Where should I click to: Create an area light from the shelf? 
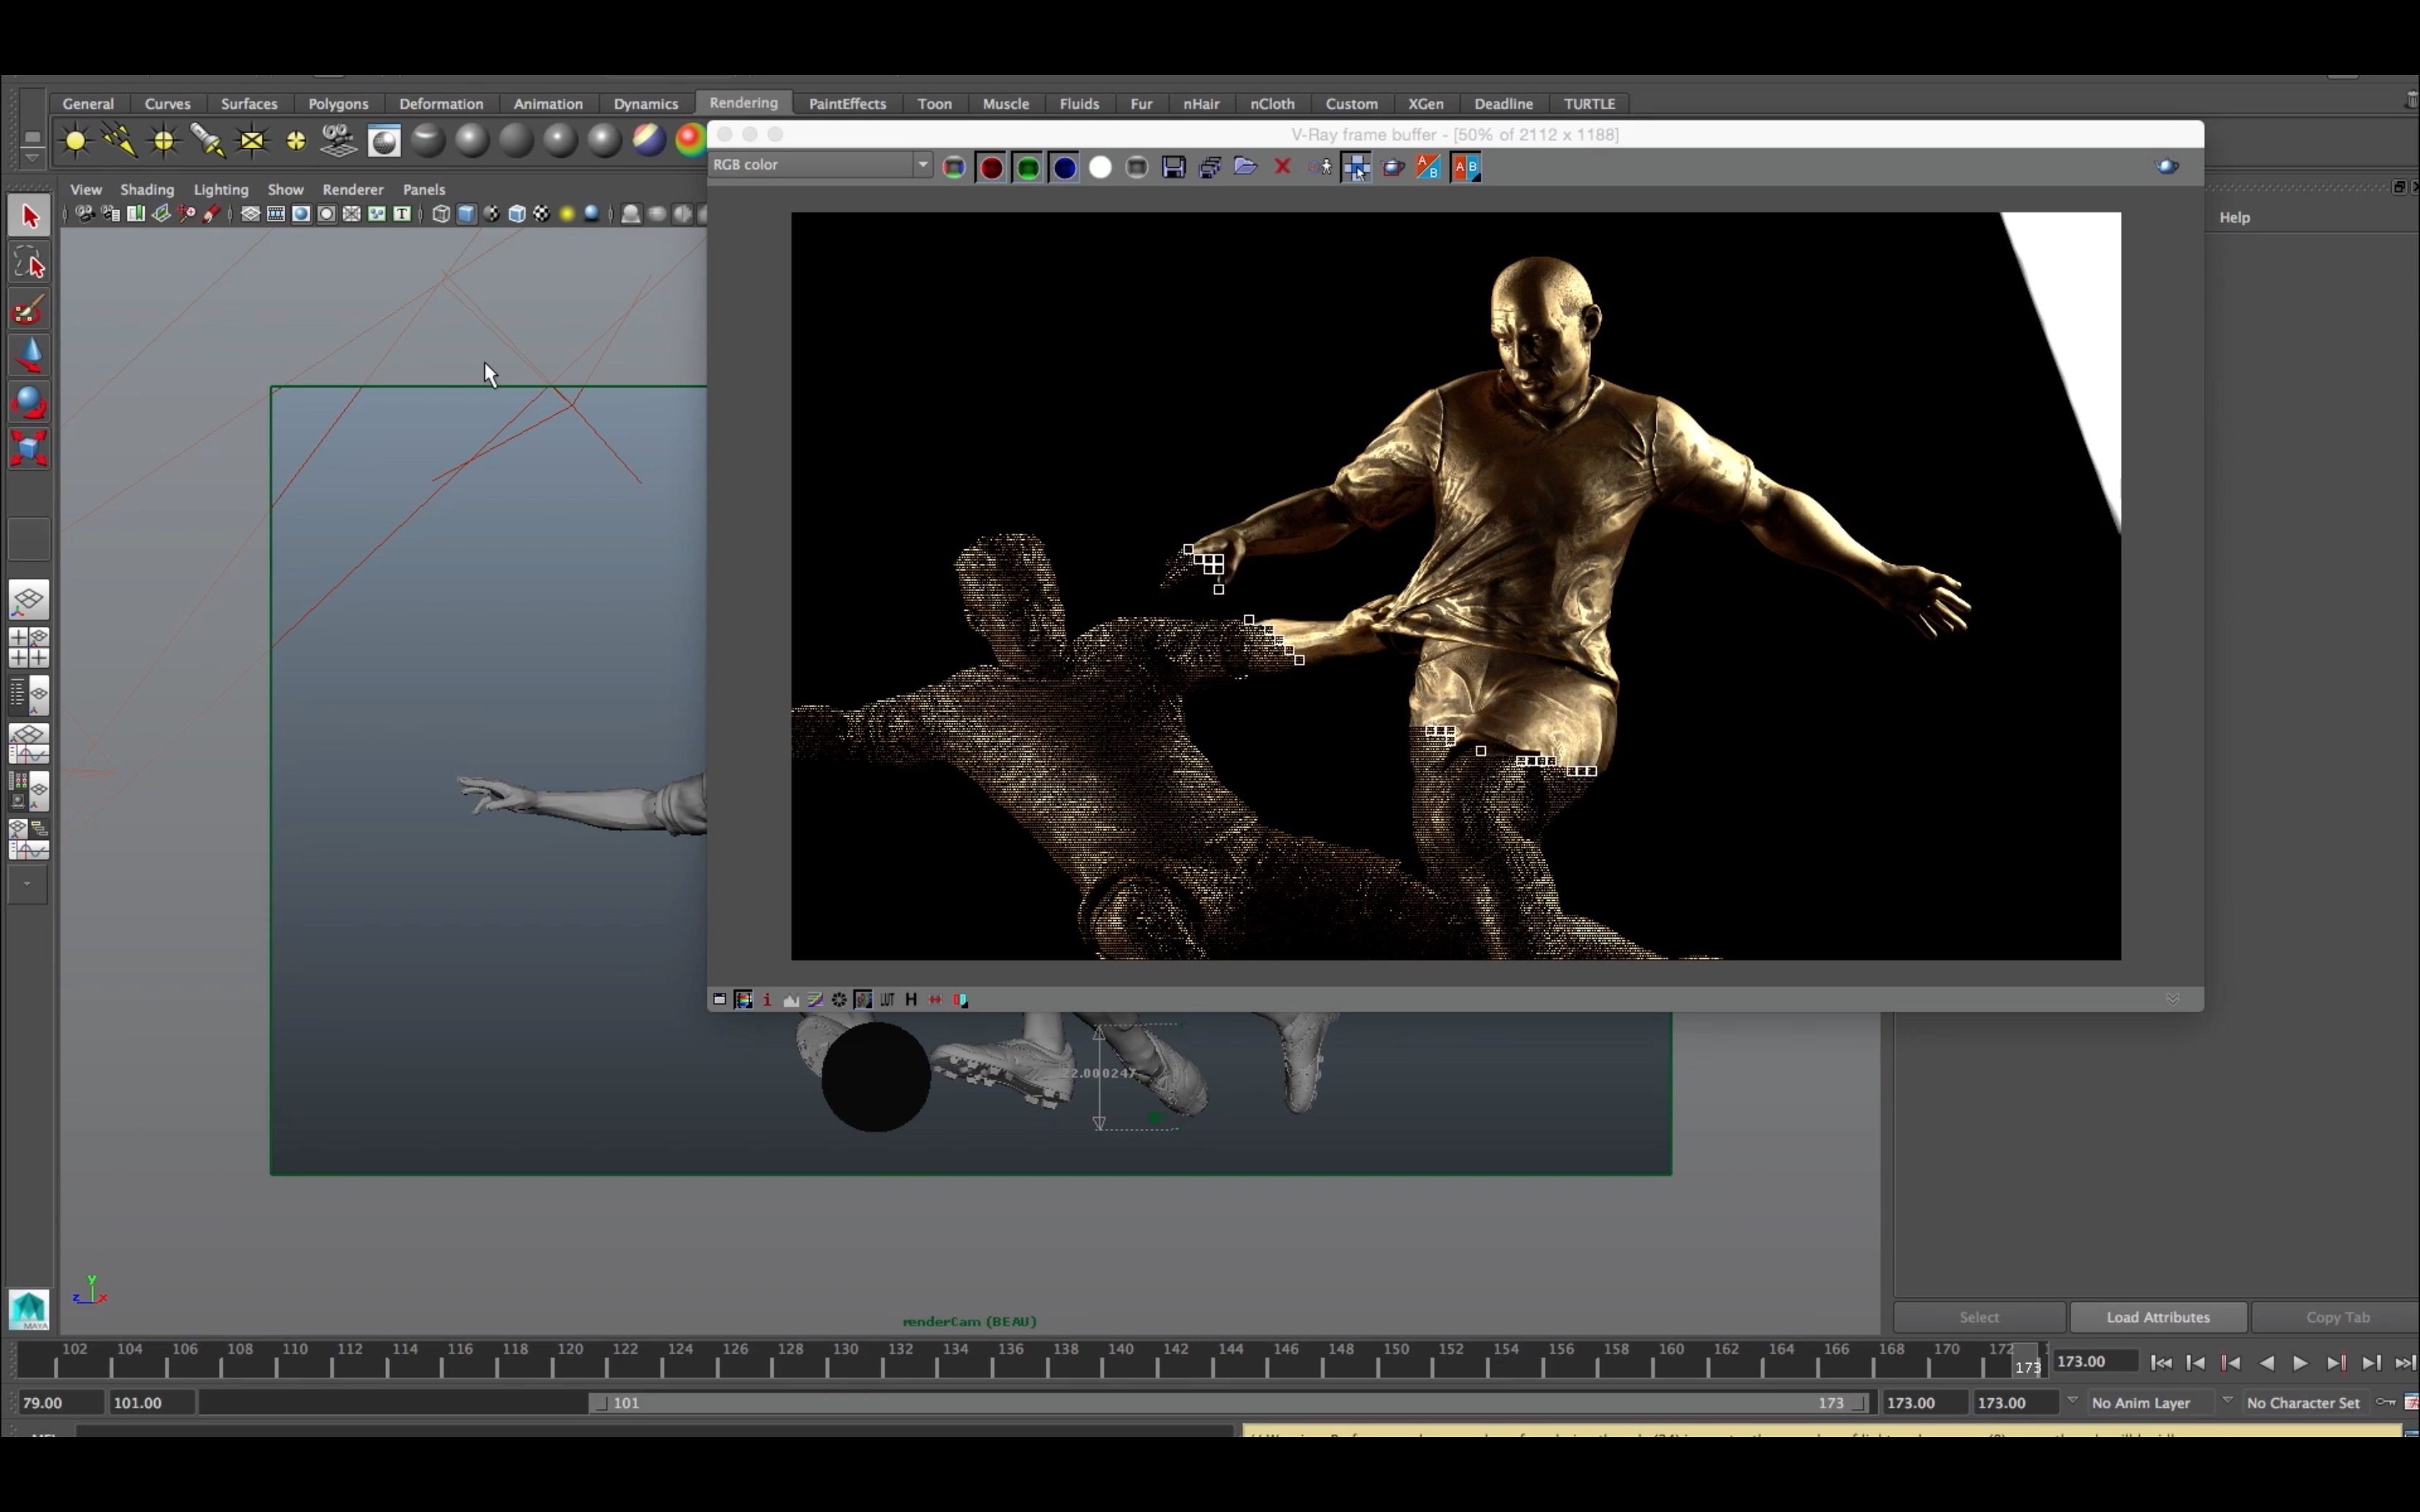click(x=252, y=141)
